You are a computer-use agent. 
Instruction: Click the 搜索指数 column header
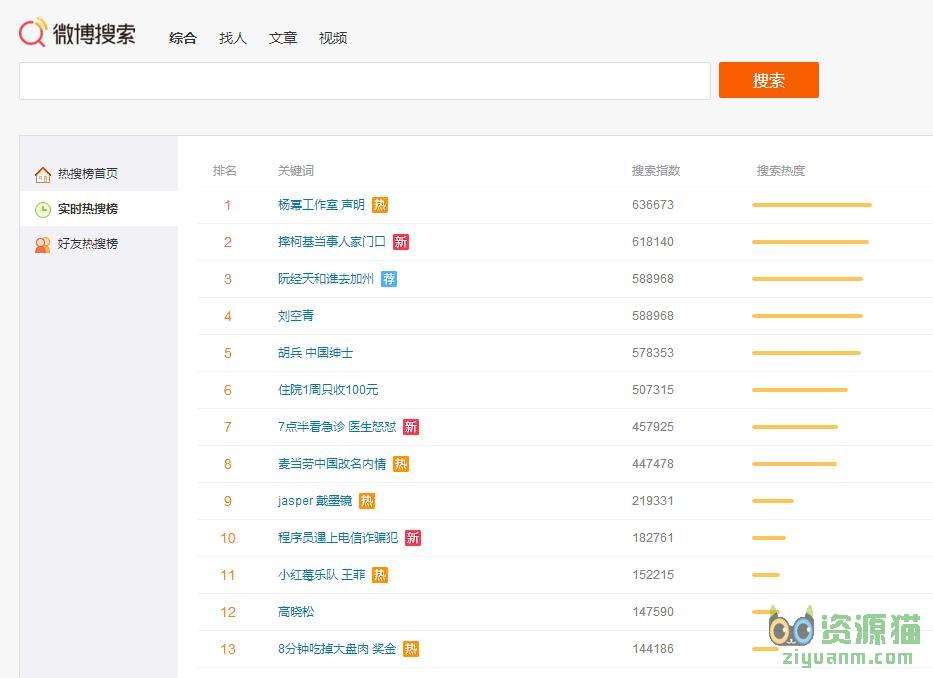[x=656, y=171]
